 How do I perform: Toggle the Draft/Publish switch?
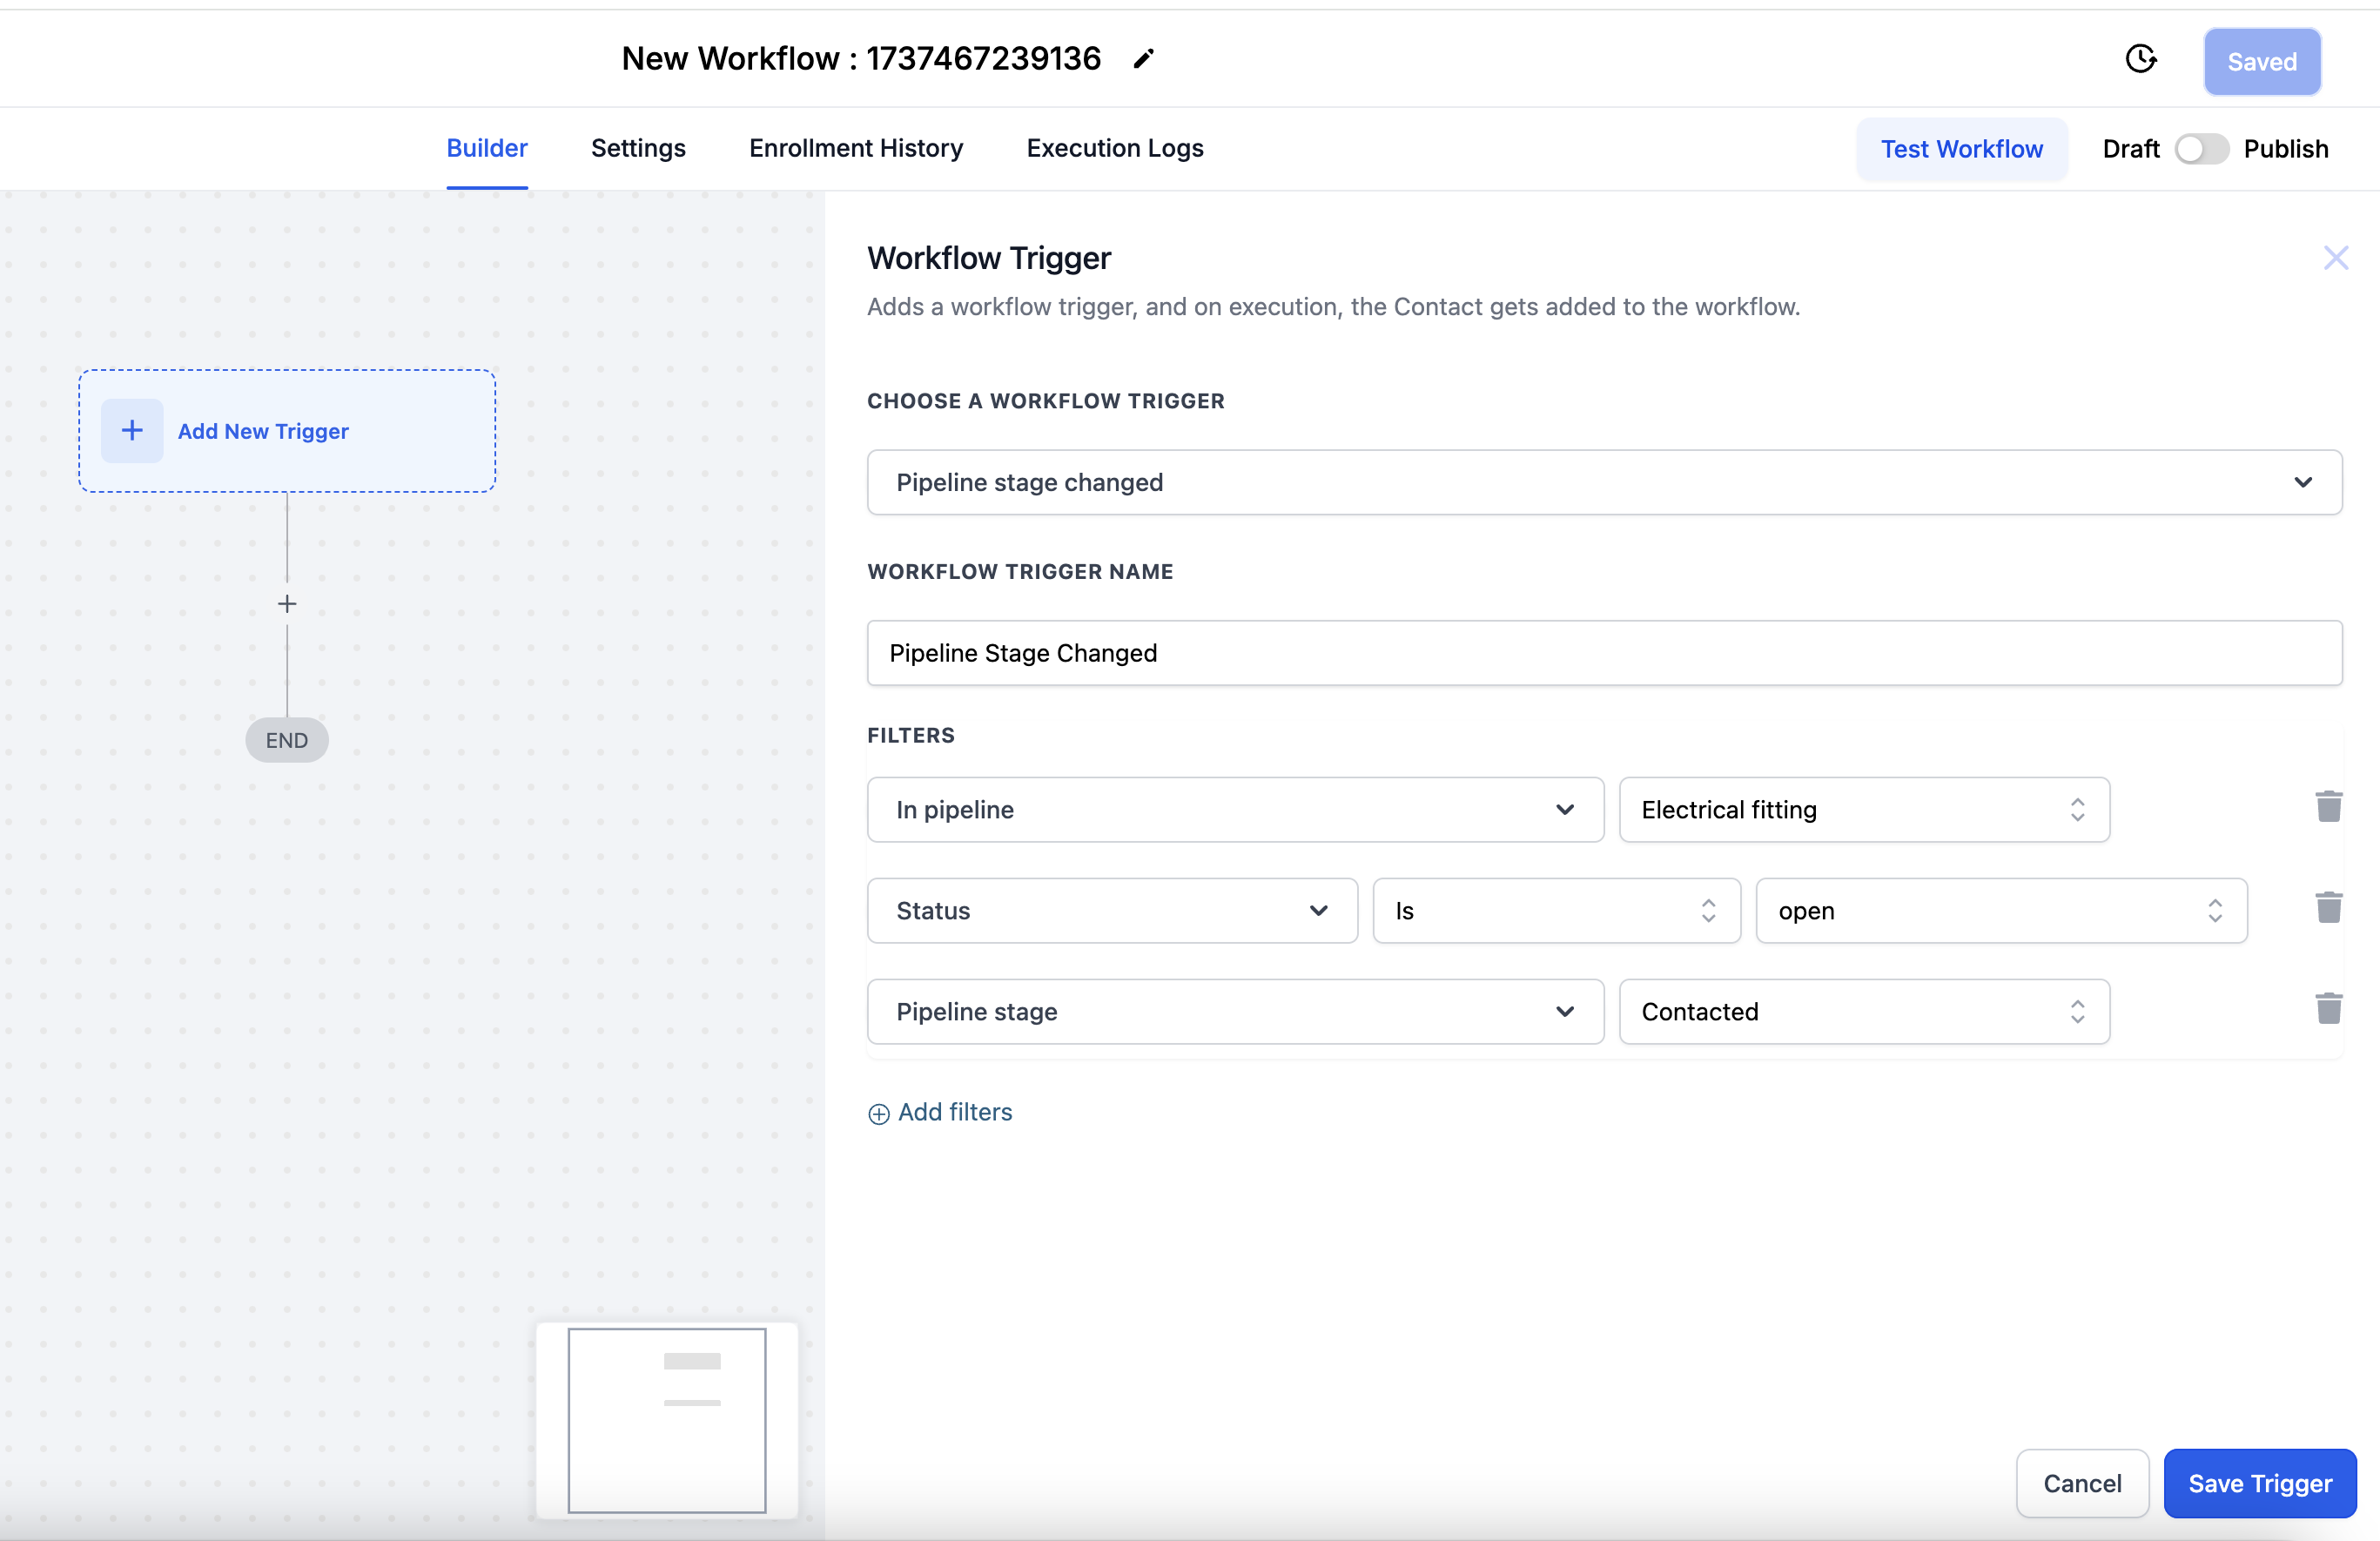point(2201,149)
